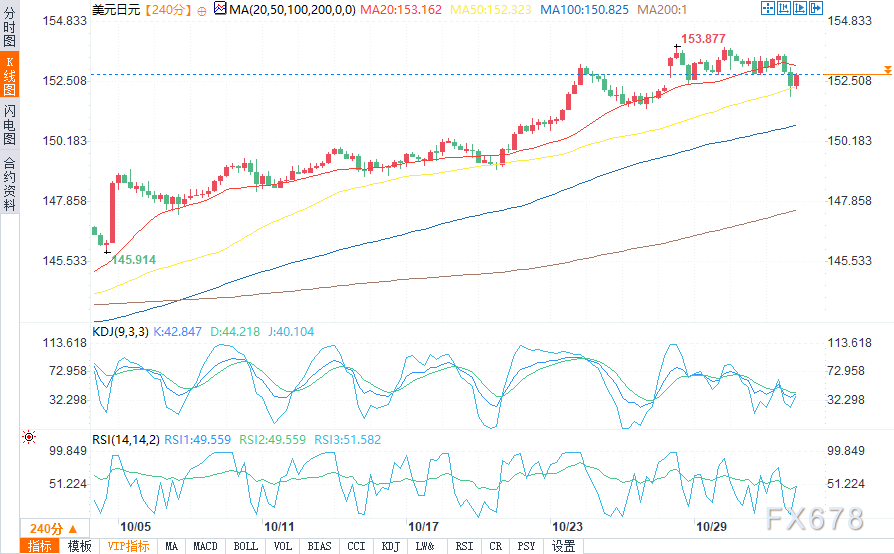
Task: Click the MA indicator chart icon
Action: pos(220,9)
